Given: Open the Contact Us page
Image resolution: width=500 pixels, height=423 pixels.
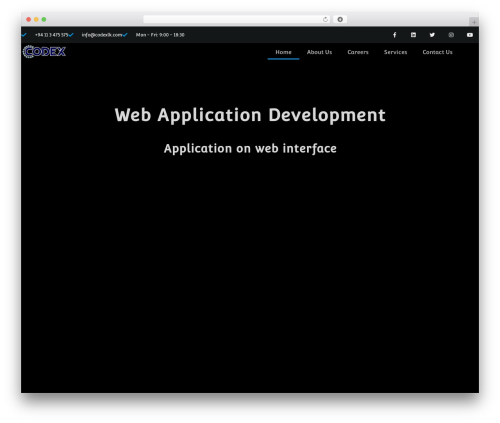Looking at the screenshot, I should tap(437, 52).
